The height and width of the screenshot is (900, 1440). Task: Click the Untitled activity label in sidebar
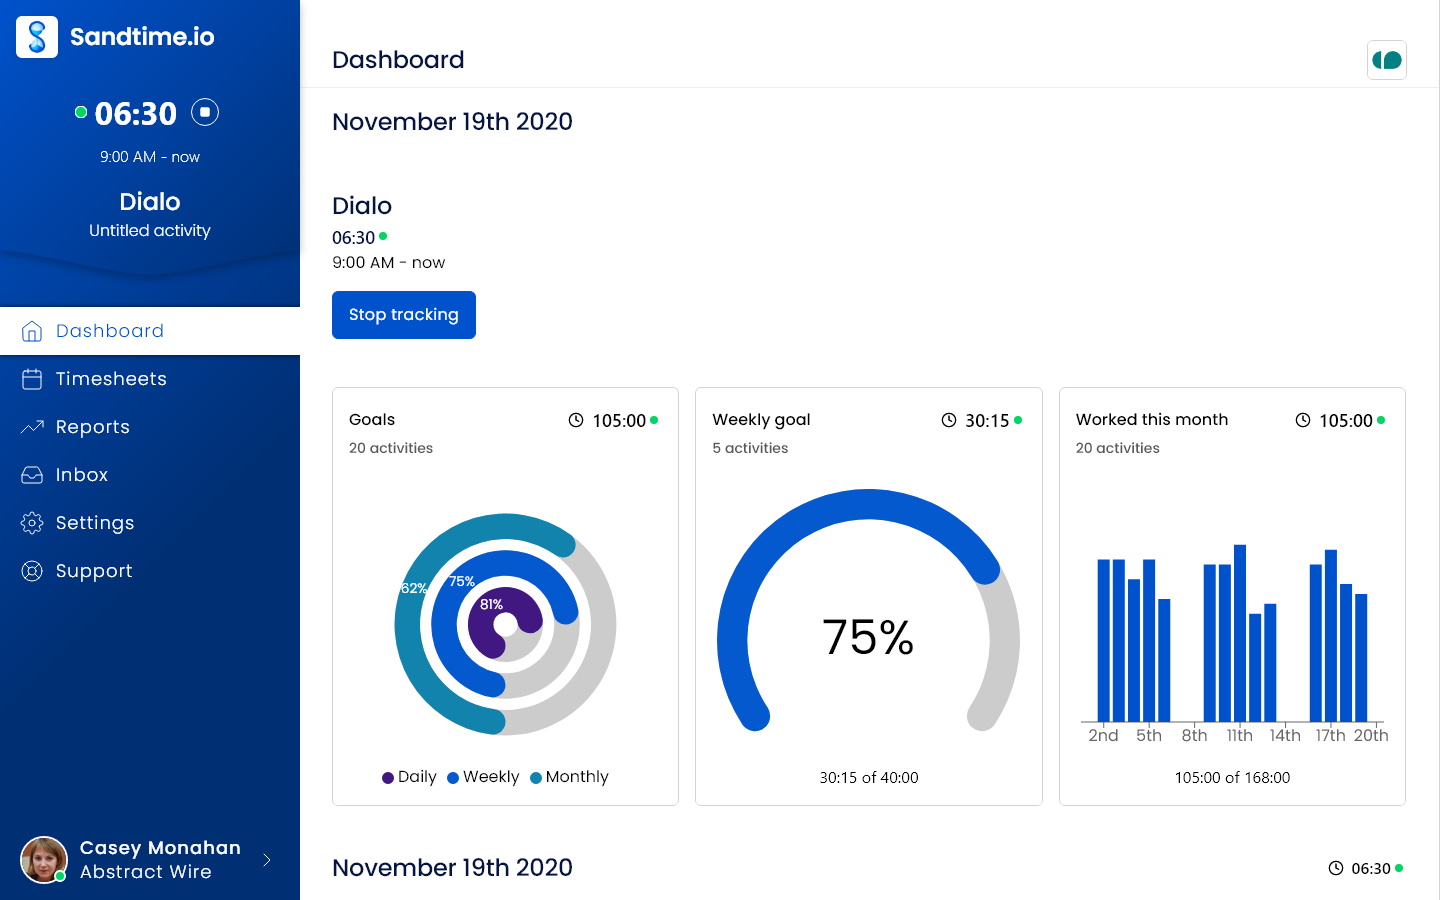coord(150,230)
